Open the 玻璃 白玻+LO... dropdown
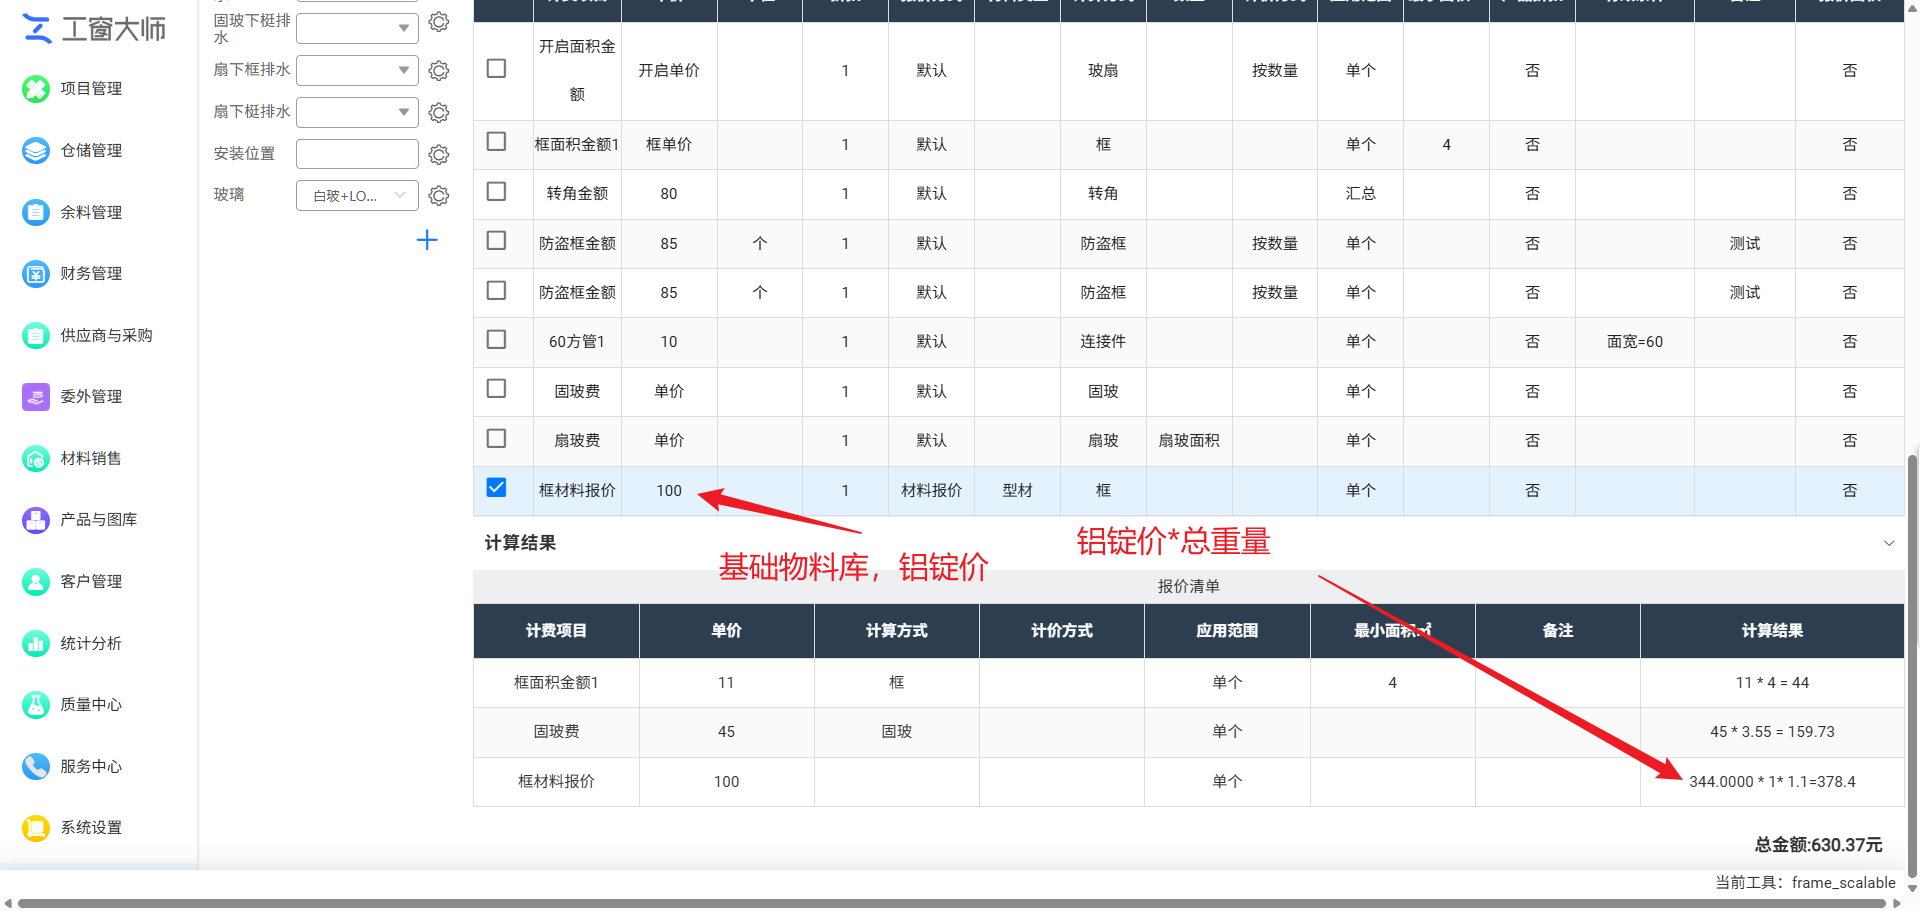 357,196
